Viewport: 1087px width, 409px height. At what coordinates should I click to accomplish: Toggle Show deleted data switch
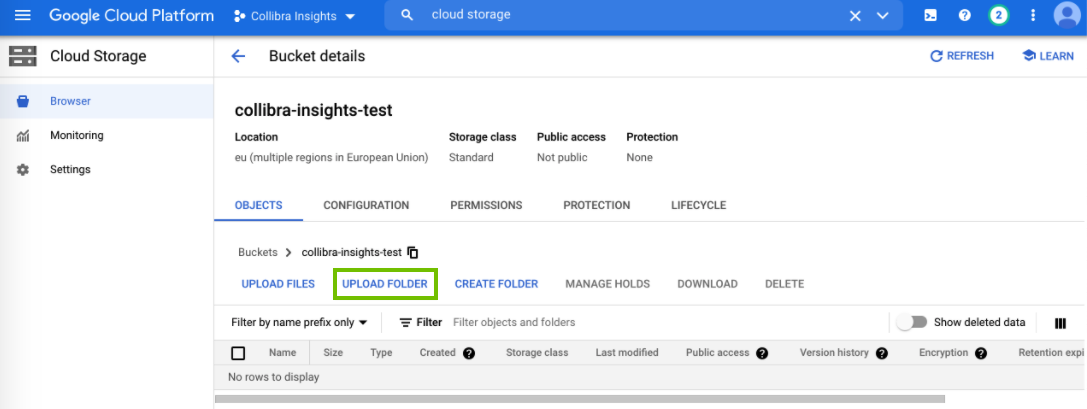point(911,322)
